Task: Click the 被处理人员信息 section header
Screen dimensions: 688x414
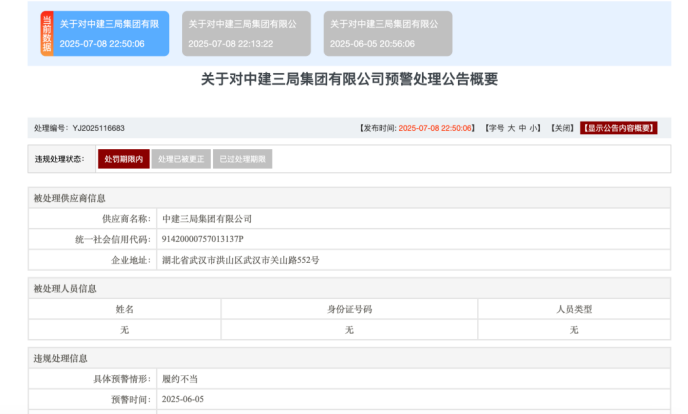Action: [x=65, y=289]
